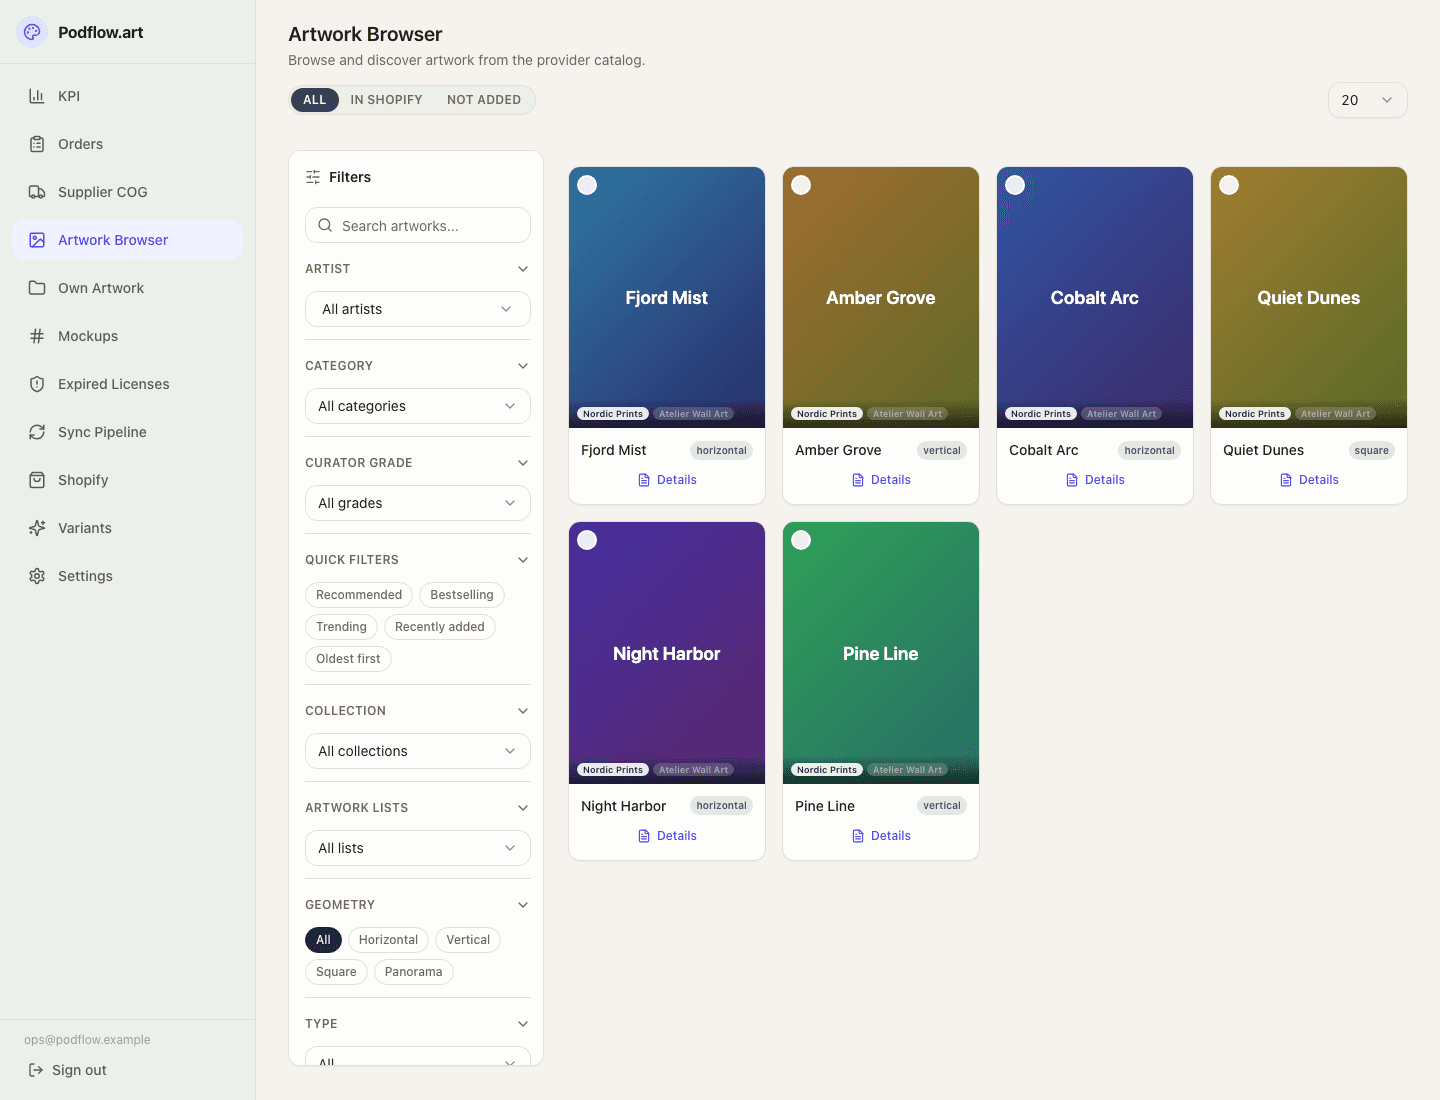Click the Mockups hash icon
This screenshot has width=1440, height=1100.
click(37, 336)
